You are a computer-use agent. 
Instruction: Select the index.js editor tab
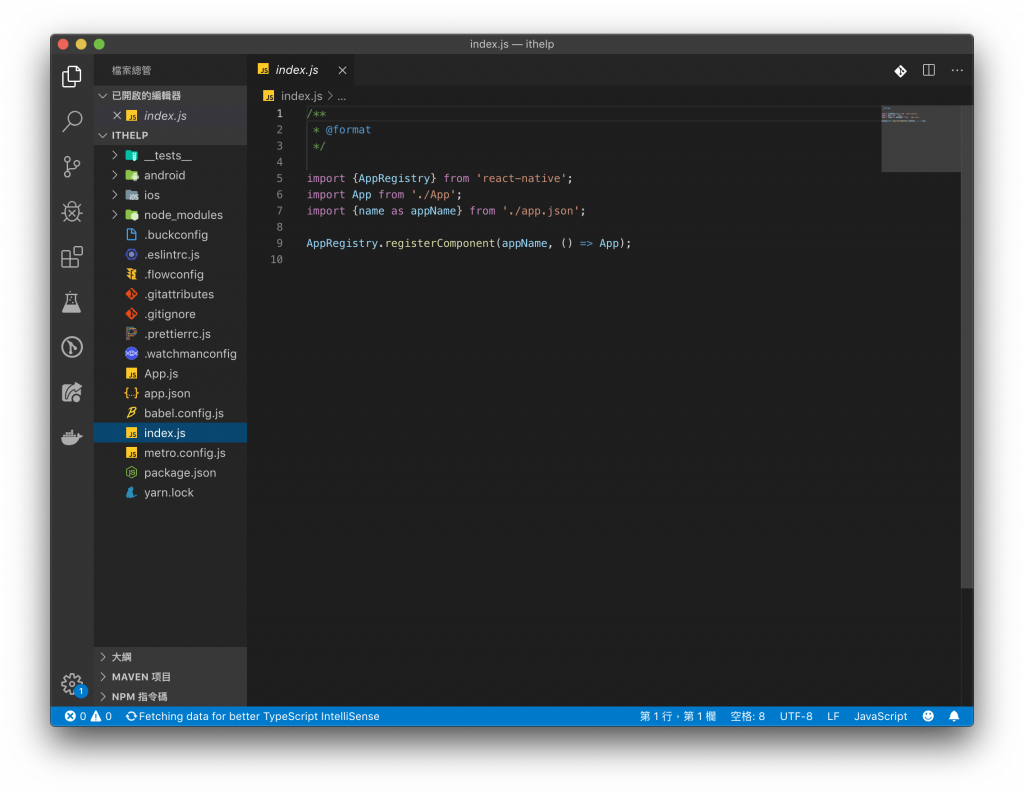(296, 70)
